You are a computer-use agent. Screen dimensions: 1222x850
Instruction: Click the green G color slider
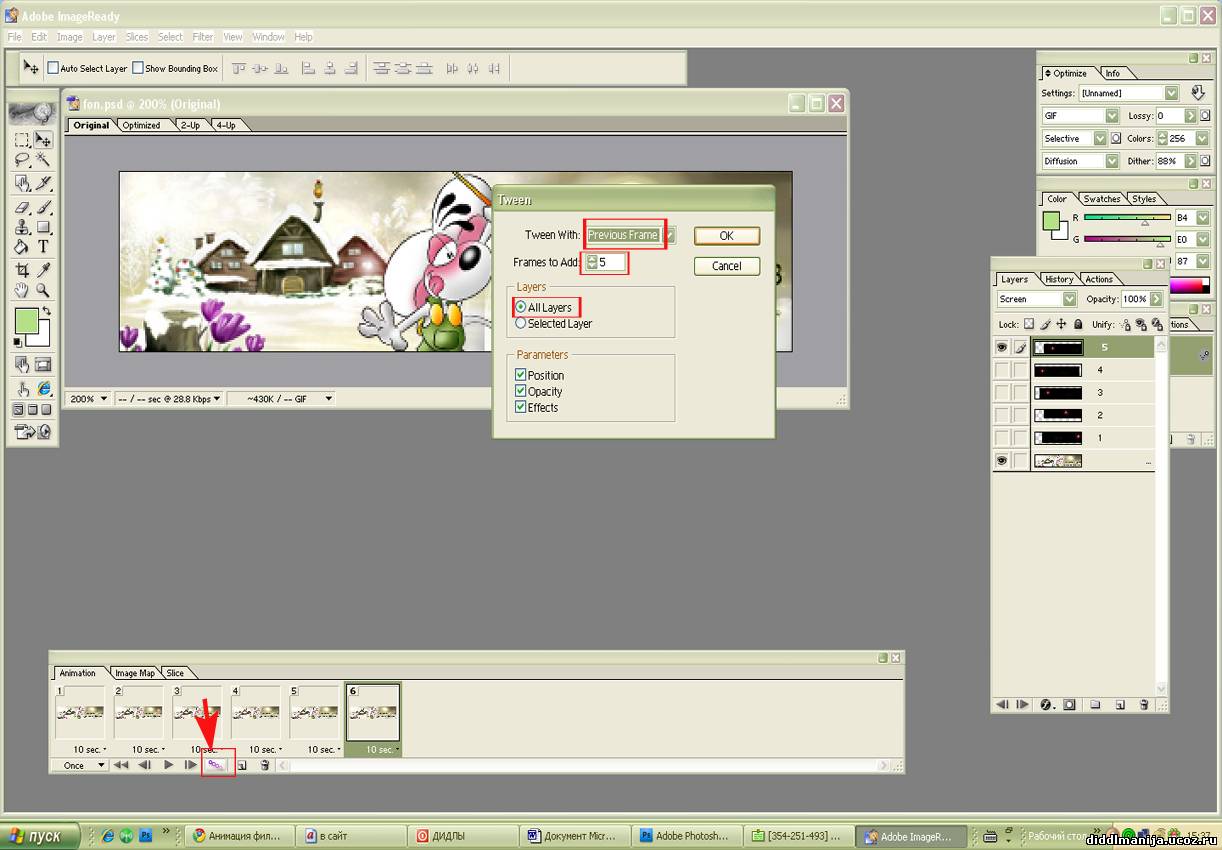1126,239
